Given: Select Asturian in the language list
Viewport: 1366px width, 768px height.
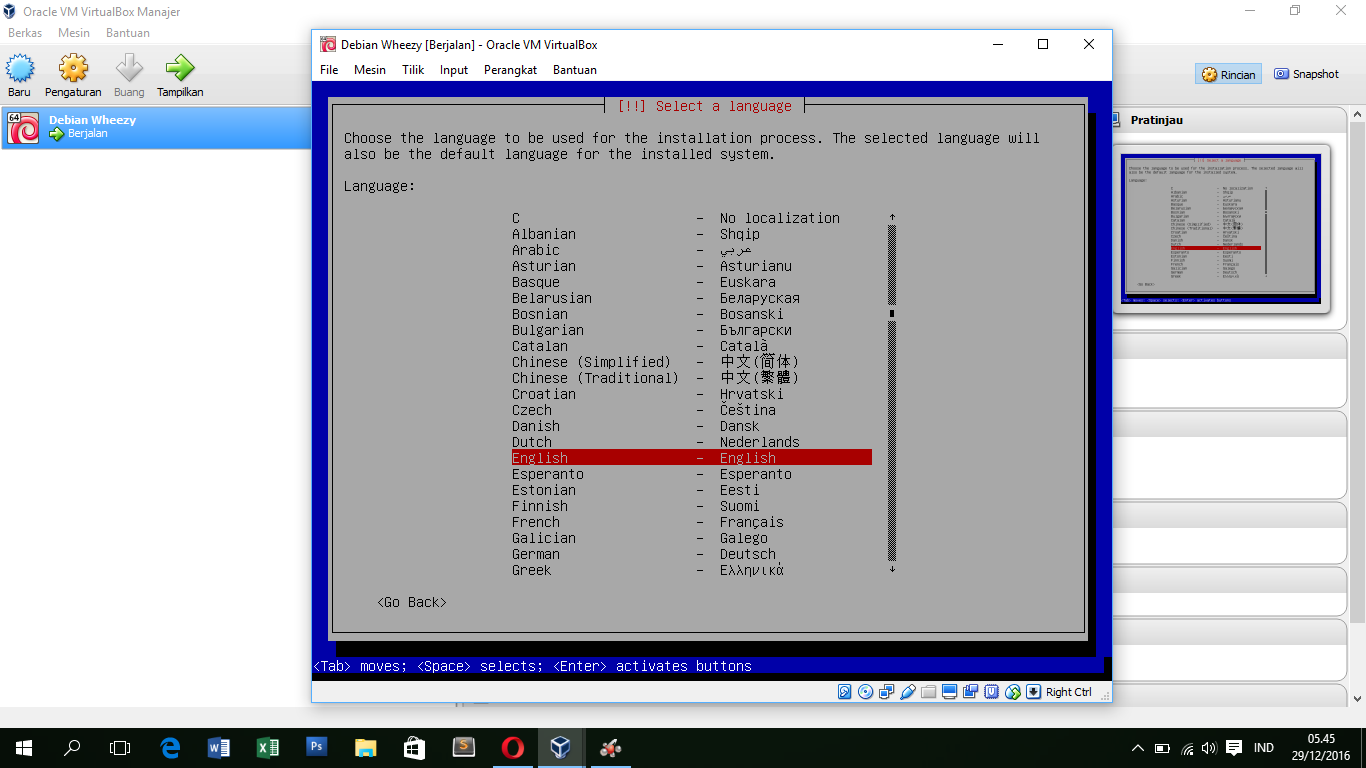Looking at the screenshot, I should [692, 266].
